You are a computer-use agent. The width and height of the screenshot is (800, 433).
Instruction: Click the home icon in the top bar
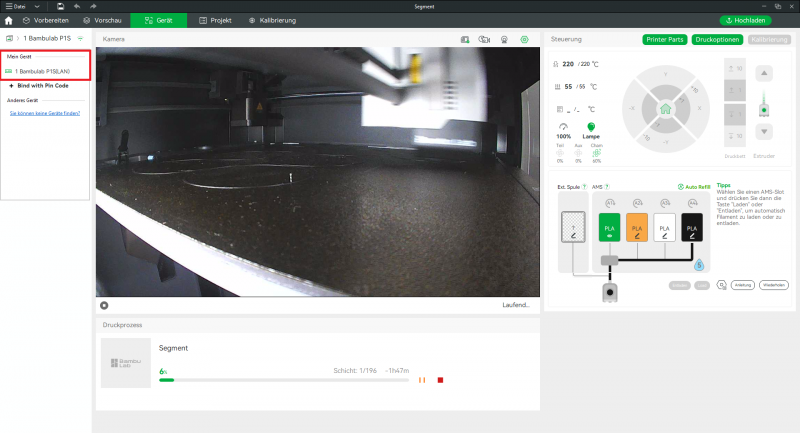[x=9, y=20]
